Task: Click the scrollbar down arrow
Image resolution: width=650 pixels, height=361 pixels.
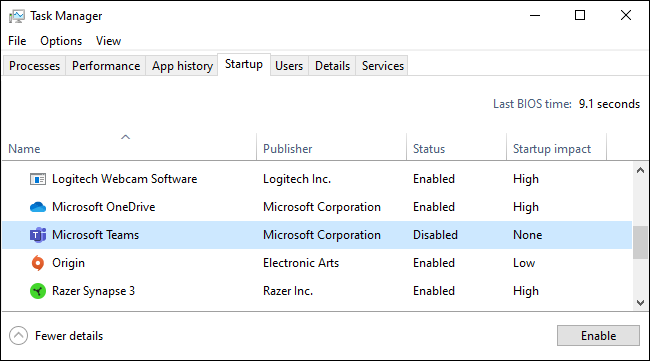Action: (640, 303)
